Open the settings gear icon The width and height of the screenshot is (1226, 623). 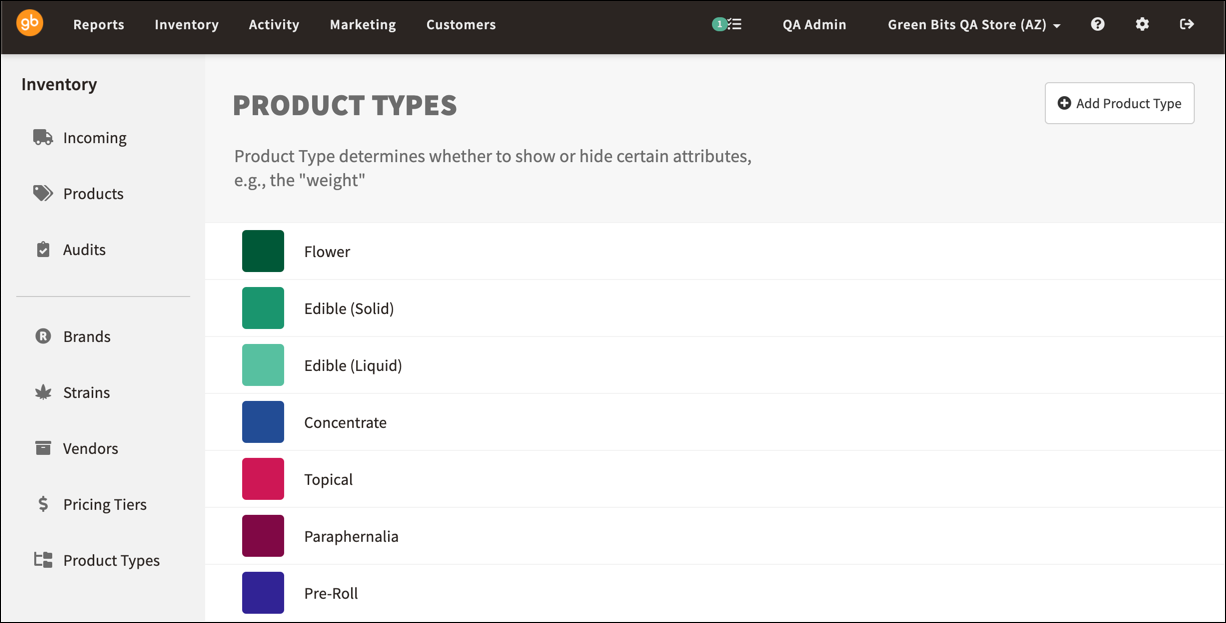tap(1142, 24)
